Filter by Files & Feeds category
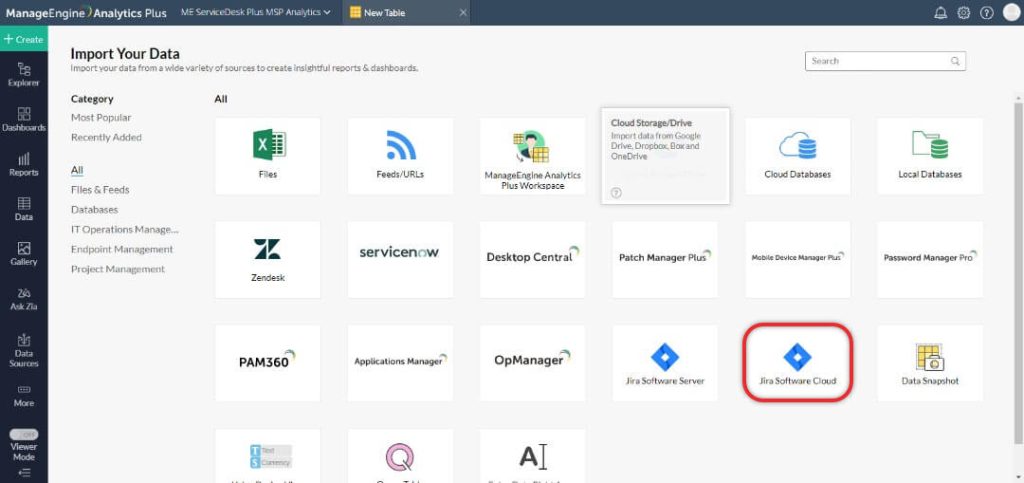The width and height of the screenshot is (1024, 483). (x=100, y=189)
